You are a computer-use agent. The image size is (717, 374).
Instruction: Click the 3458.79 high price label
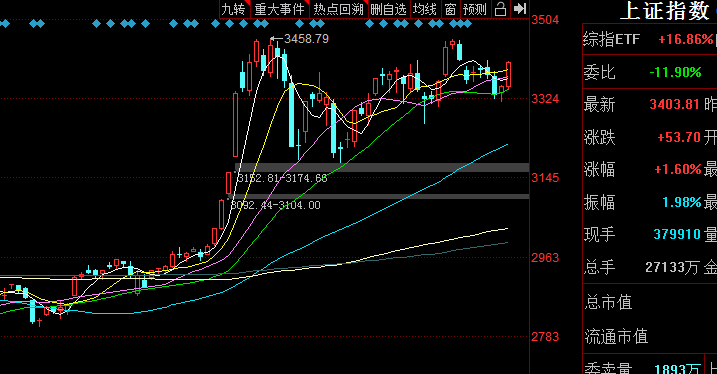pyautogui.click(x=306, y=39)
